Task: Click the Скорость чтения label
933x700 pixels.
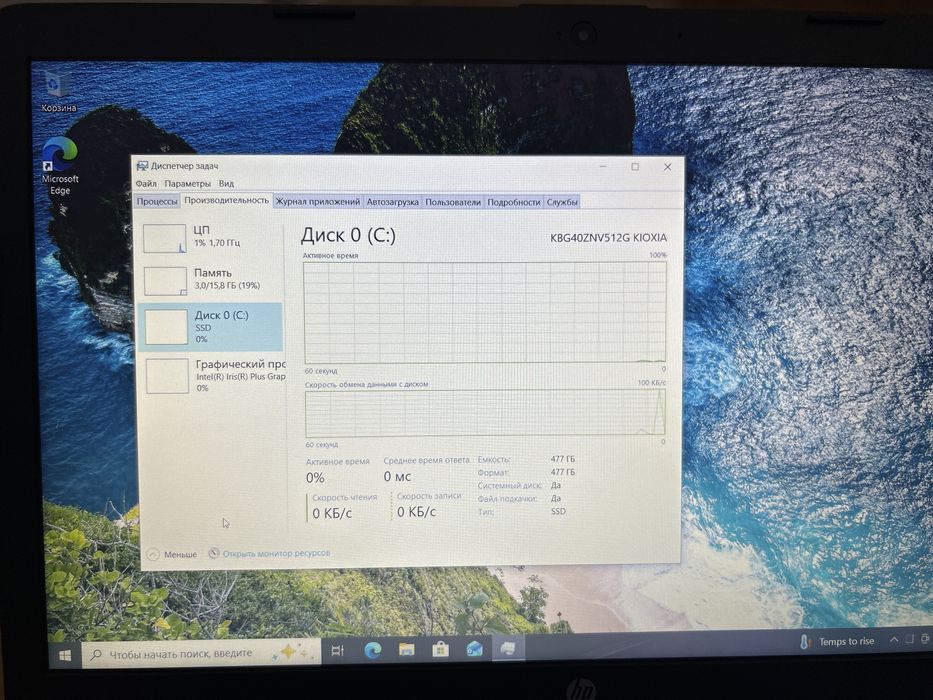Action: pos(345,498)
